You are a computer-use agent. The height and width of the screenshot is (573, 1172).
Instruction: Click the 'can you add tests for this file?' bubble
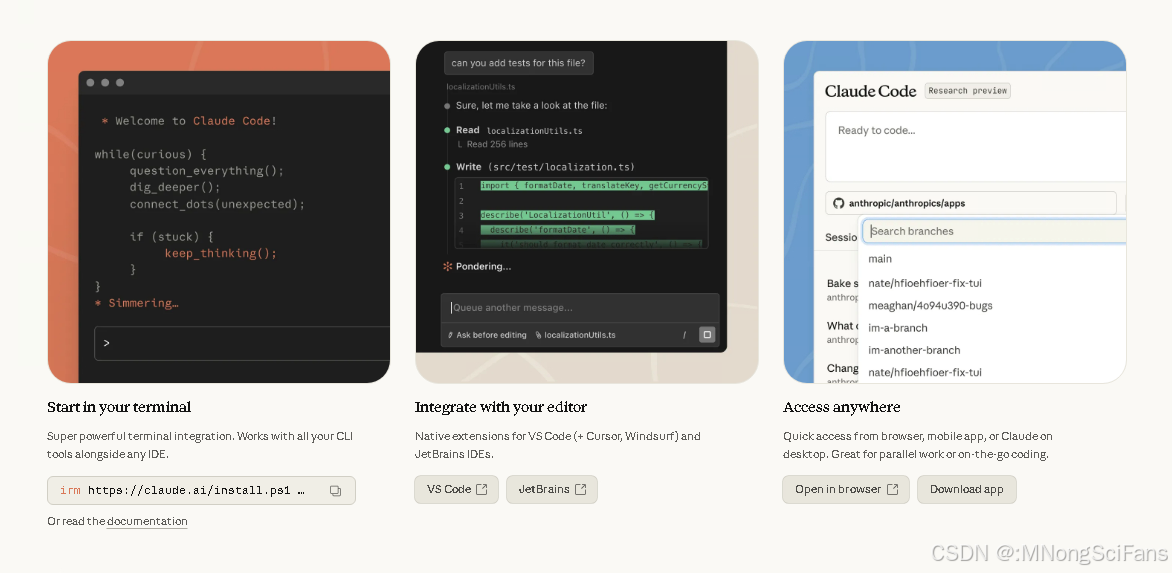point(519,63)
